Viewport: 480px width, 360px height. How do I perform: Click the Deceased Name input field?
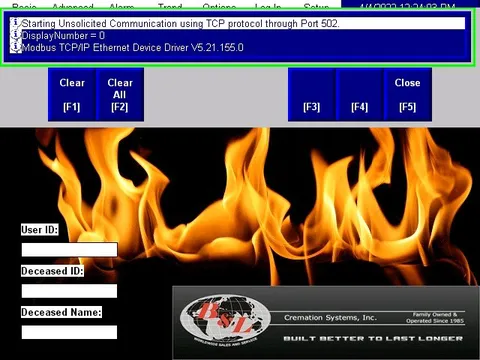click(x=69, y=332)
